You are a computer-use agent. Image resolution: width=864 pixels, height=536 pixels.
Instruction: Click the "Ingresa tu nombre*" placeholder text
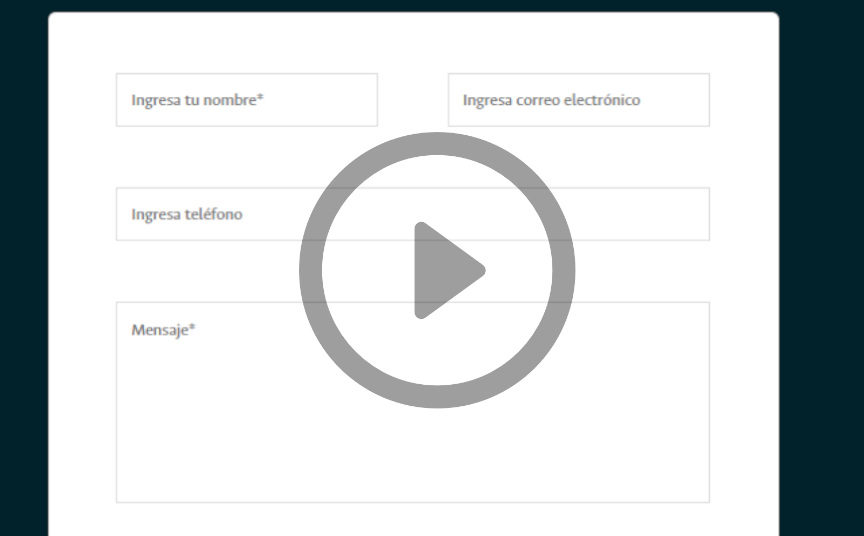[x=197, y=100]
